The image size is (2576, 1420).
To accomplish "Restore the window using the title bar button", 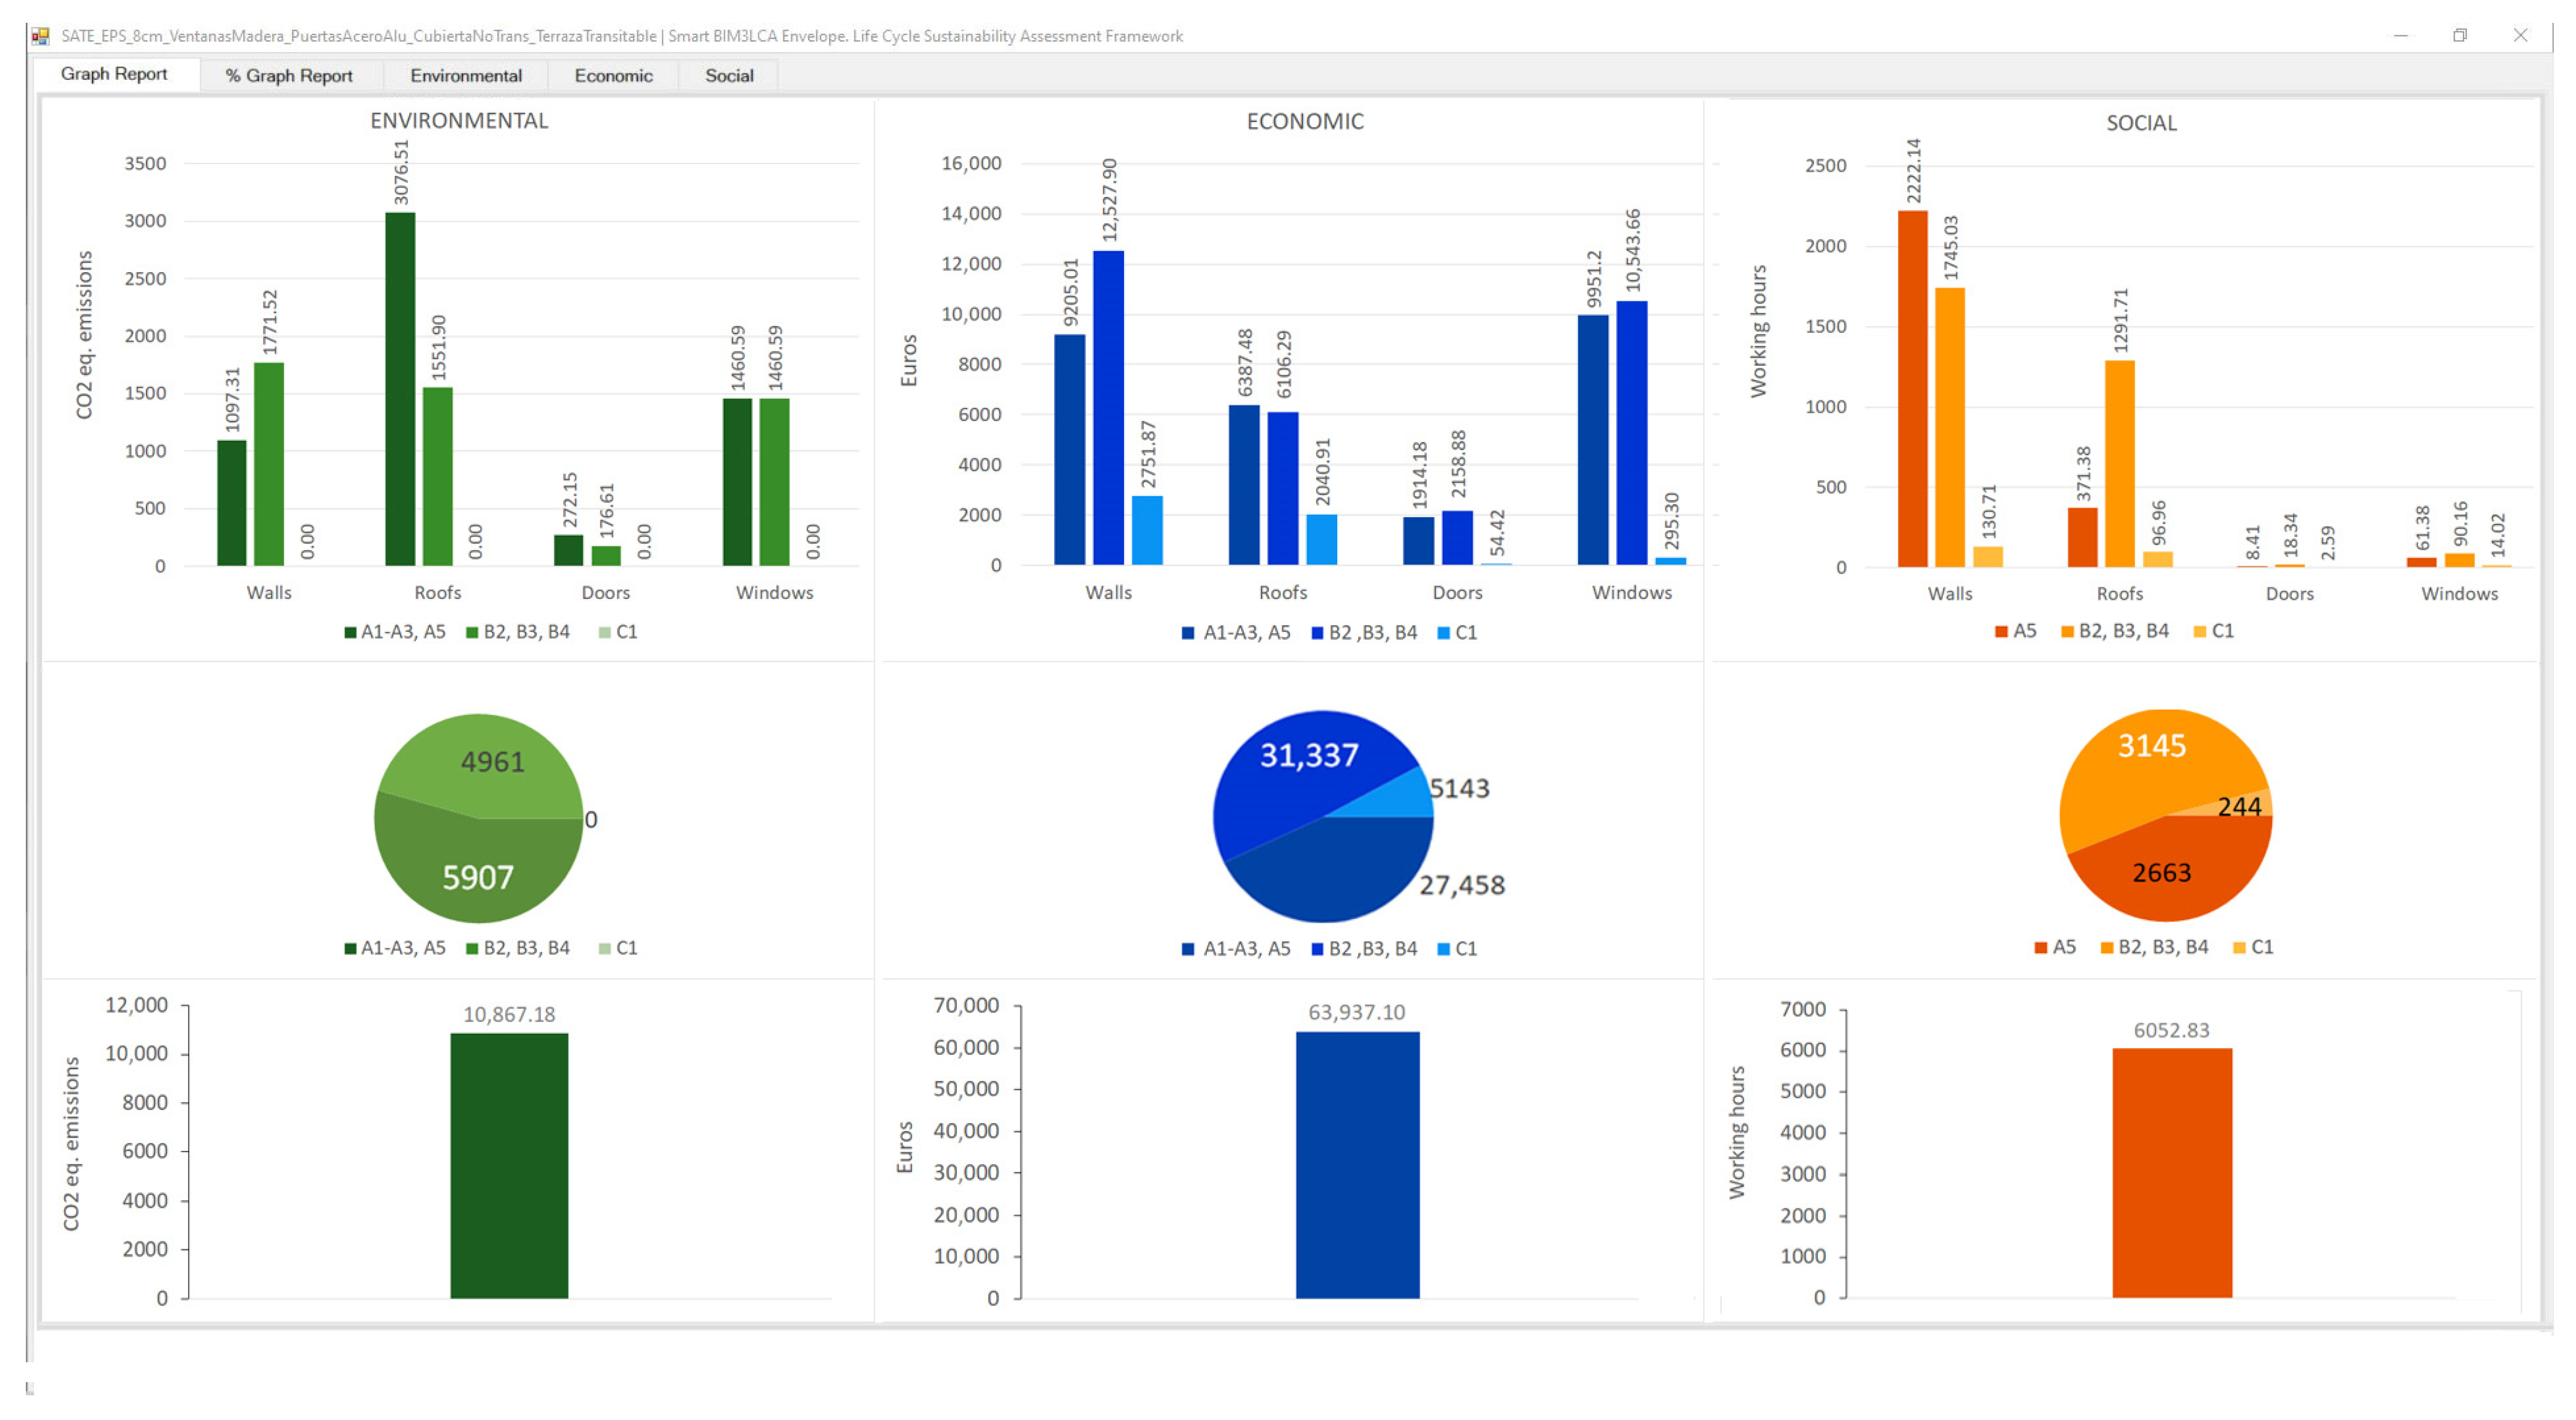I will 2460,35.
